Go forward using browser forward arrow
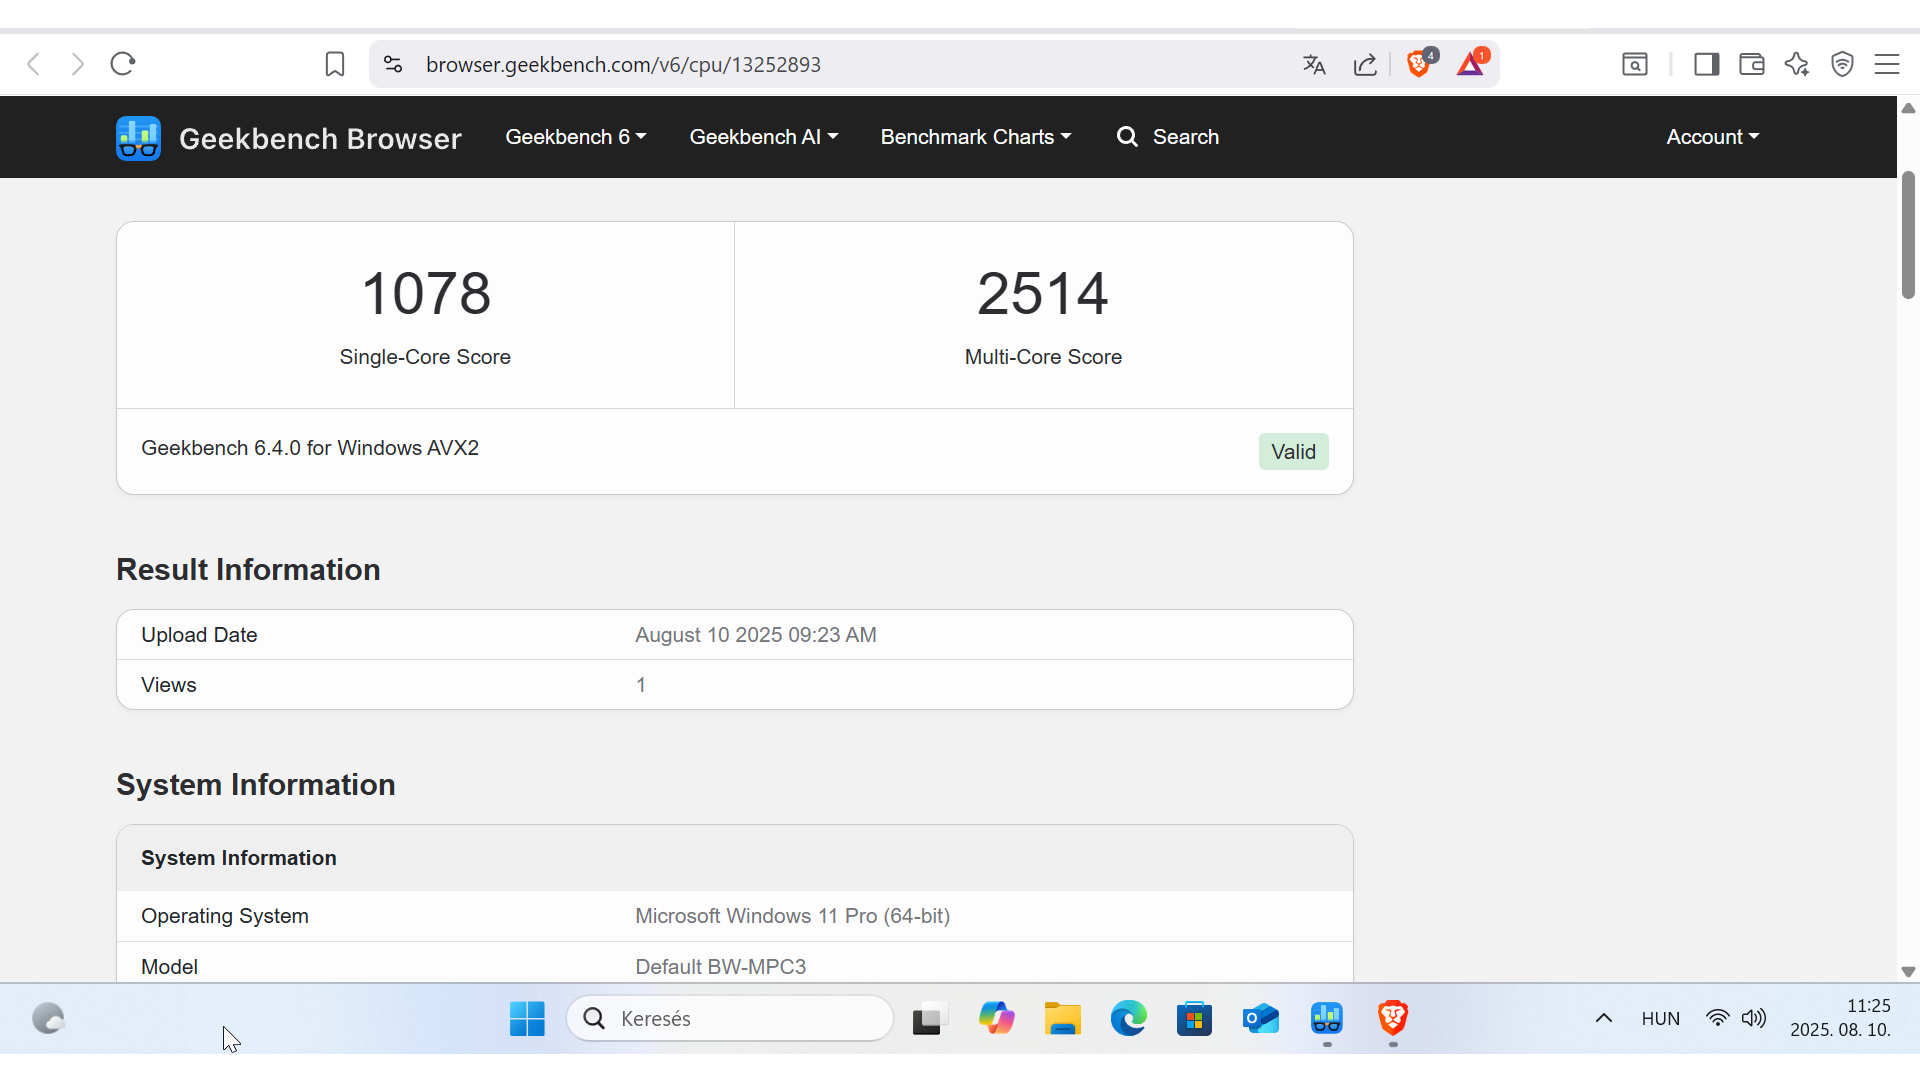 click(x=78, y=64)
